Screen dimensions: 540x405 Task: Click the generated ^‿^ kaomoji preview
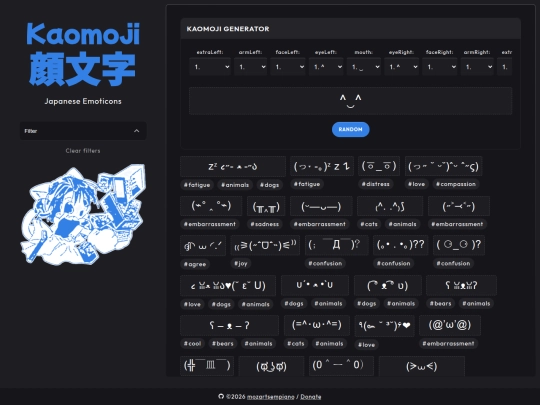[x=351, y=101]
